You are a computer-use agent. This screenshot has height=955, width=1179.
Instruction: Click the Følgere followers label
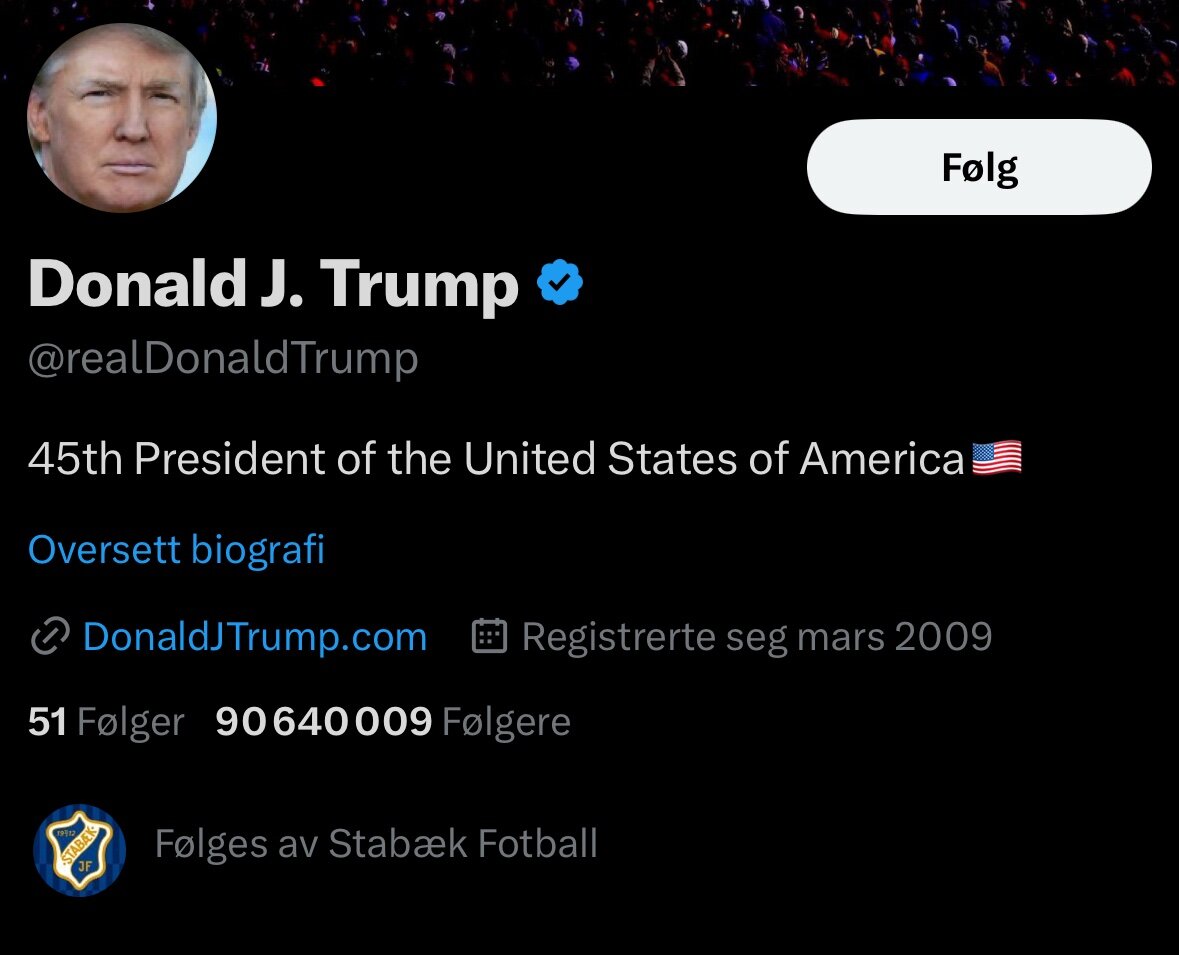click(x=506, y=723)
